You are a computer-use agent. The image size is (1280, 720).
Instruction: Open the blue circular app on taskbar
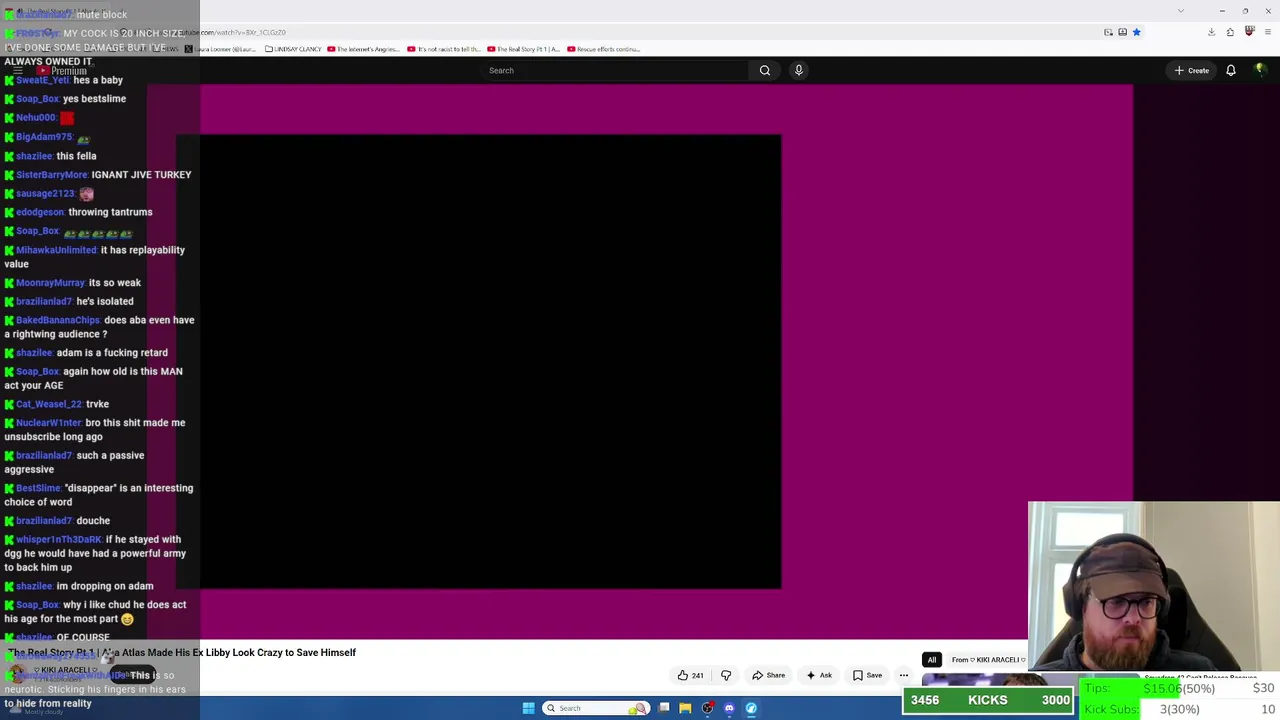pos(751,708)
